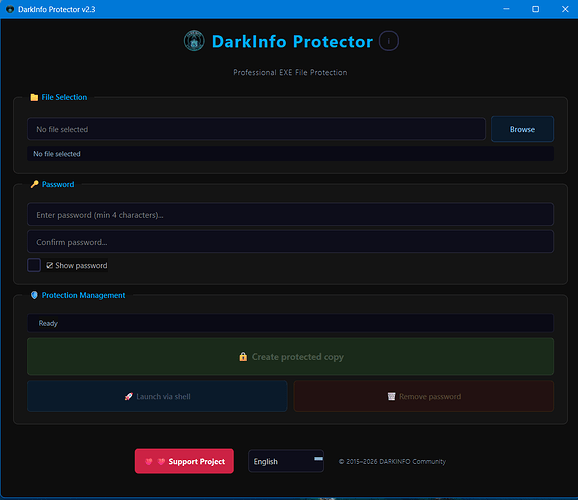578x500 pixels.
Task: Click the padlock icon on Create protected copy
Action: coord(243,357)
